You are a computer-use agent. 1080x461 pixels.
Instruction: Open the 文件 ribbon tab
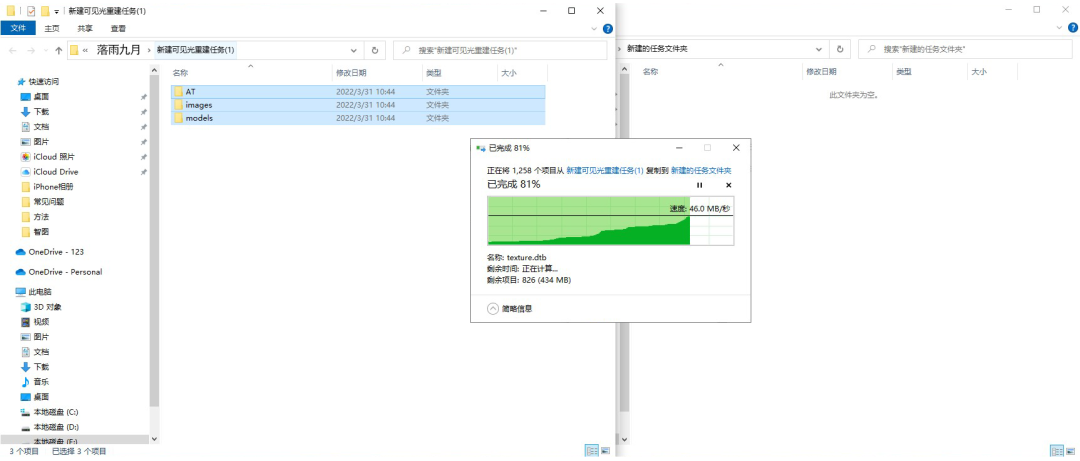pyautogui.click(x=18, y=28)
